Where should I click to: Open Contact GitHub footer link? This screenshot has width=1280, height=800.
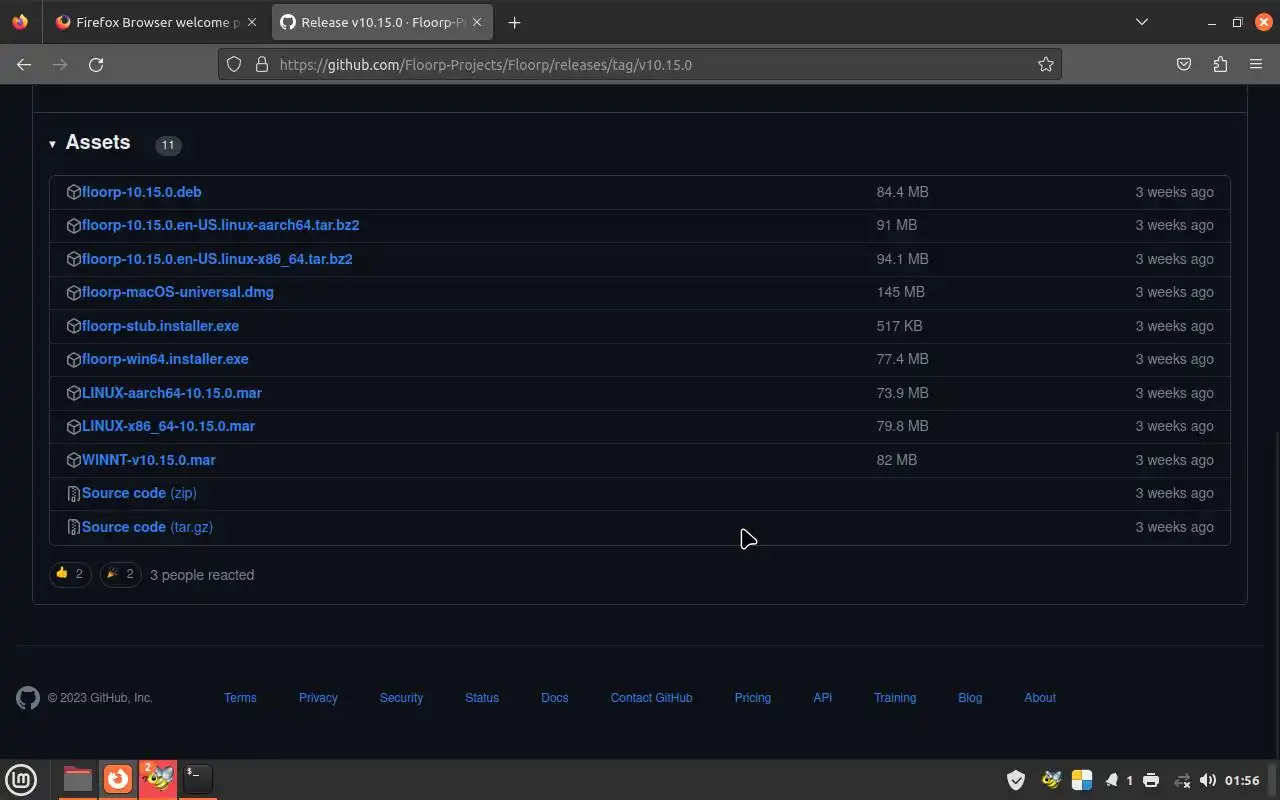pos(651,698)
